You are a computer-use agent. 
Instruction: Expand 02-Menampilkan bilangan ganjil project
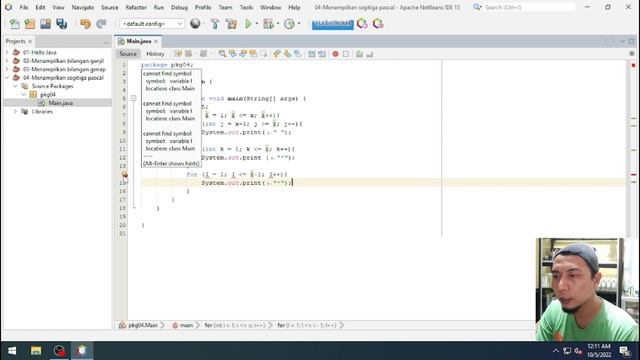point(7,61)
